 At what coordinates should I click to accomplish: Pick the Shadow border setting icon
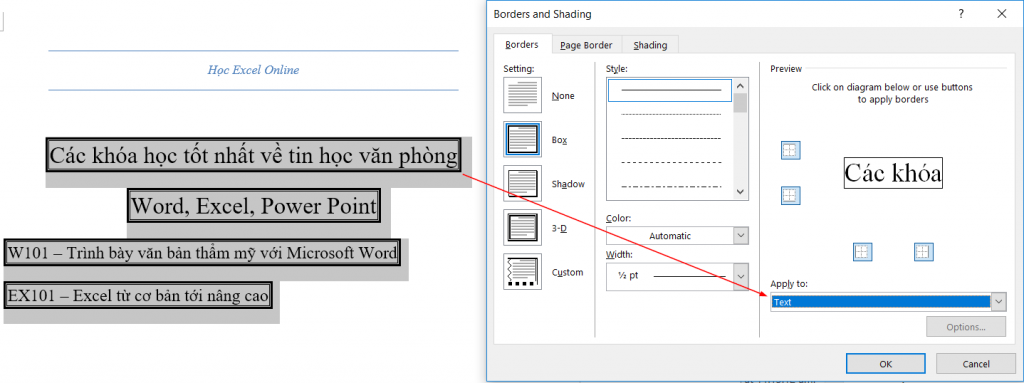(522, 183)
